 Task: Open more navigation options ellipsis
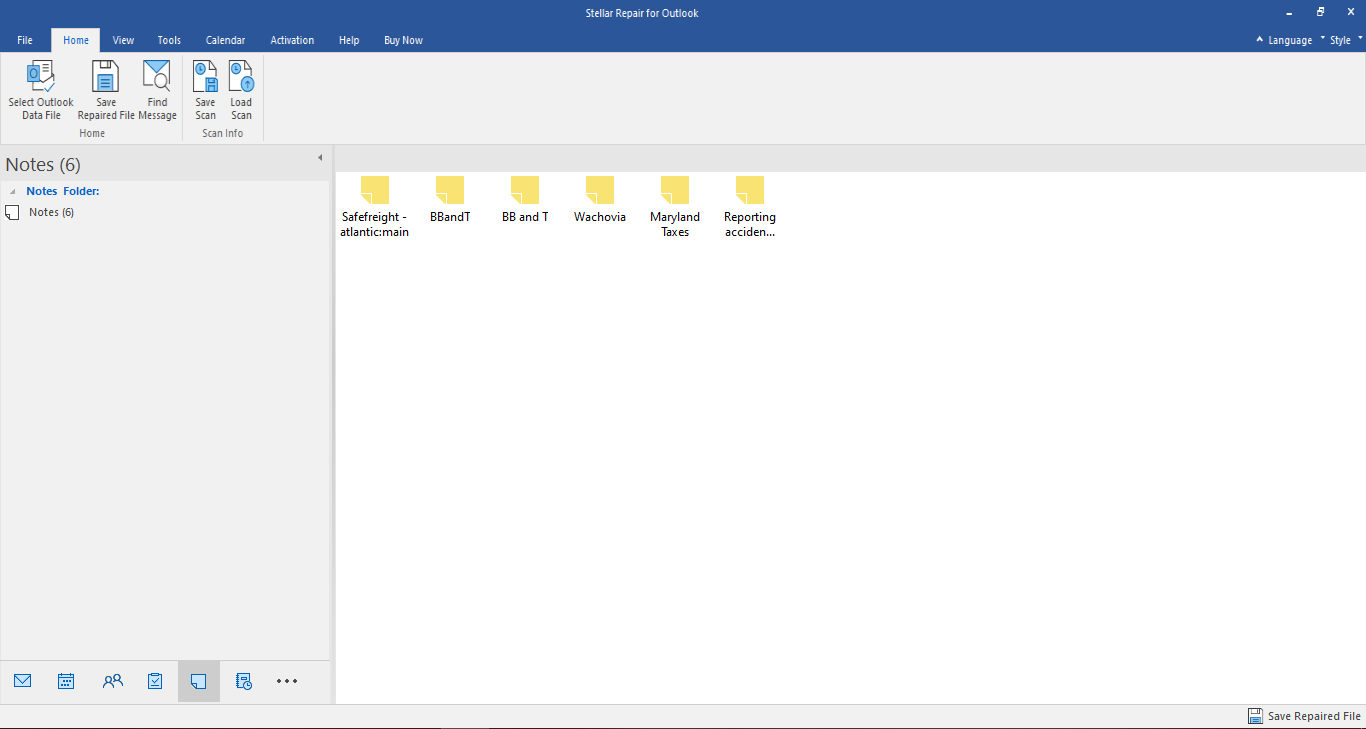click(287, 681)
